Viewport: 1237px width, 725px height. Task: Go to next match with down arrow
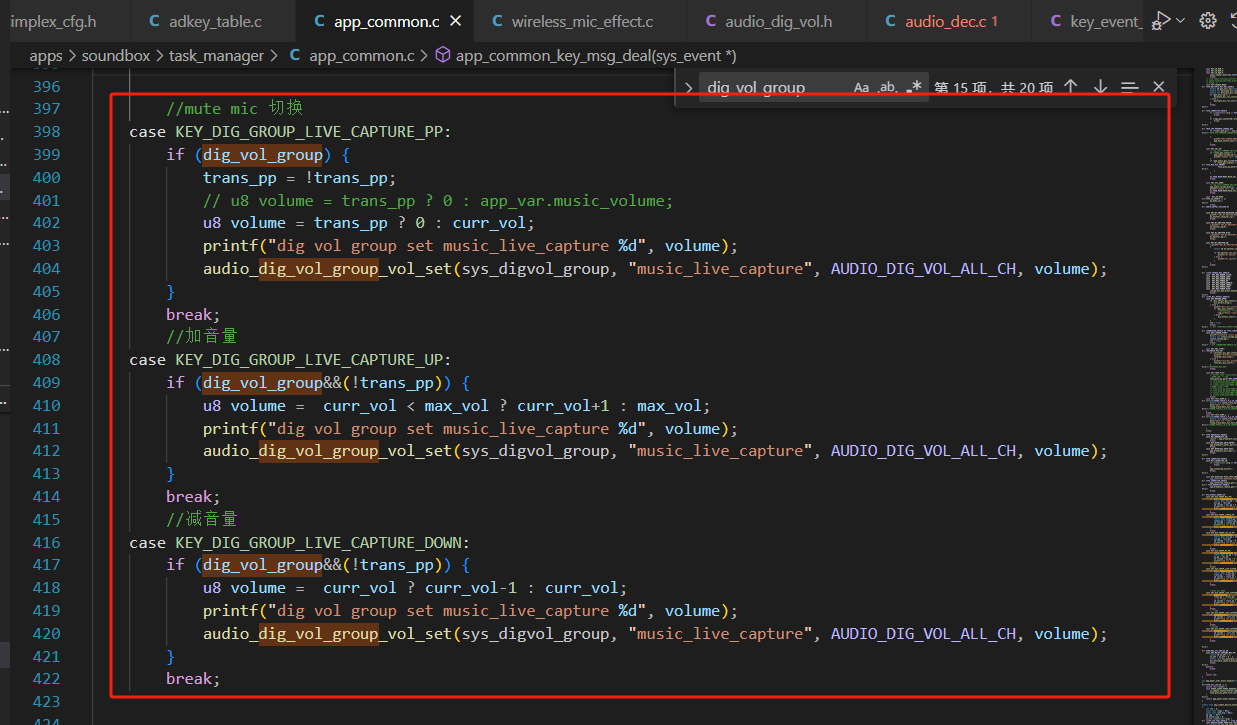[x=1100, y=88]
